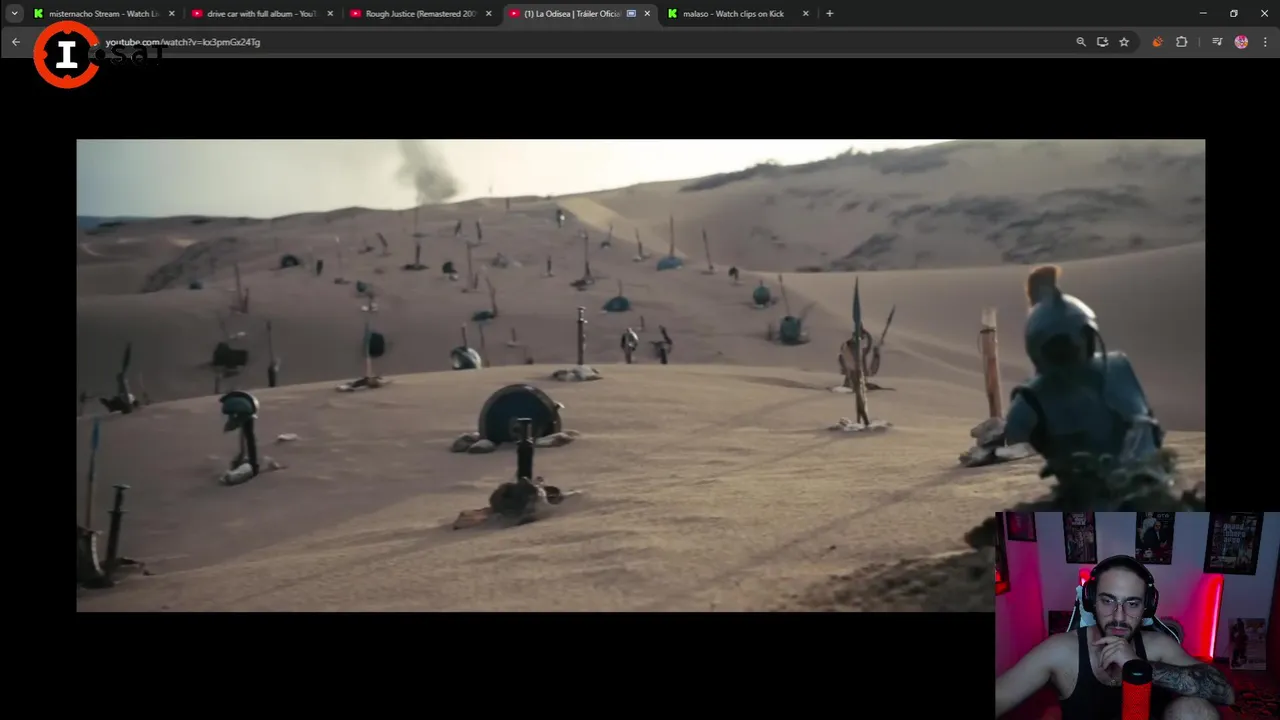Image resolution: width=1280 pixels, height=720 pixels.
Task: Open the Chrome profile avatar
Action: click(x=1241, y=42)
